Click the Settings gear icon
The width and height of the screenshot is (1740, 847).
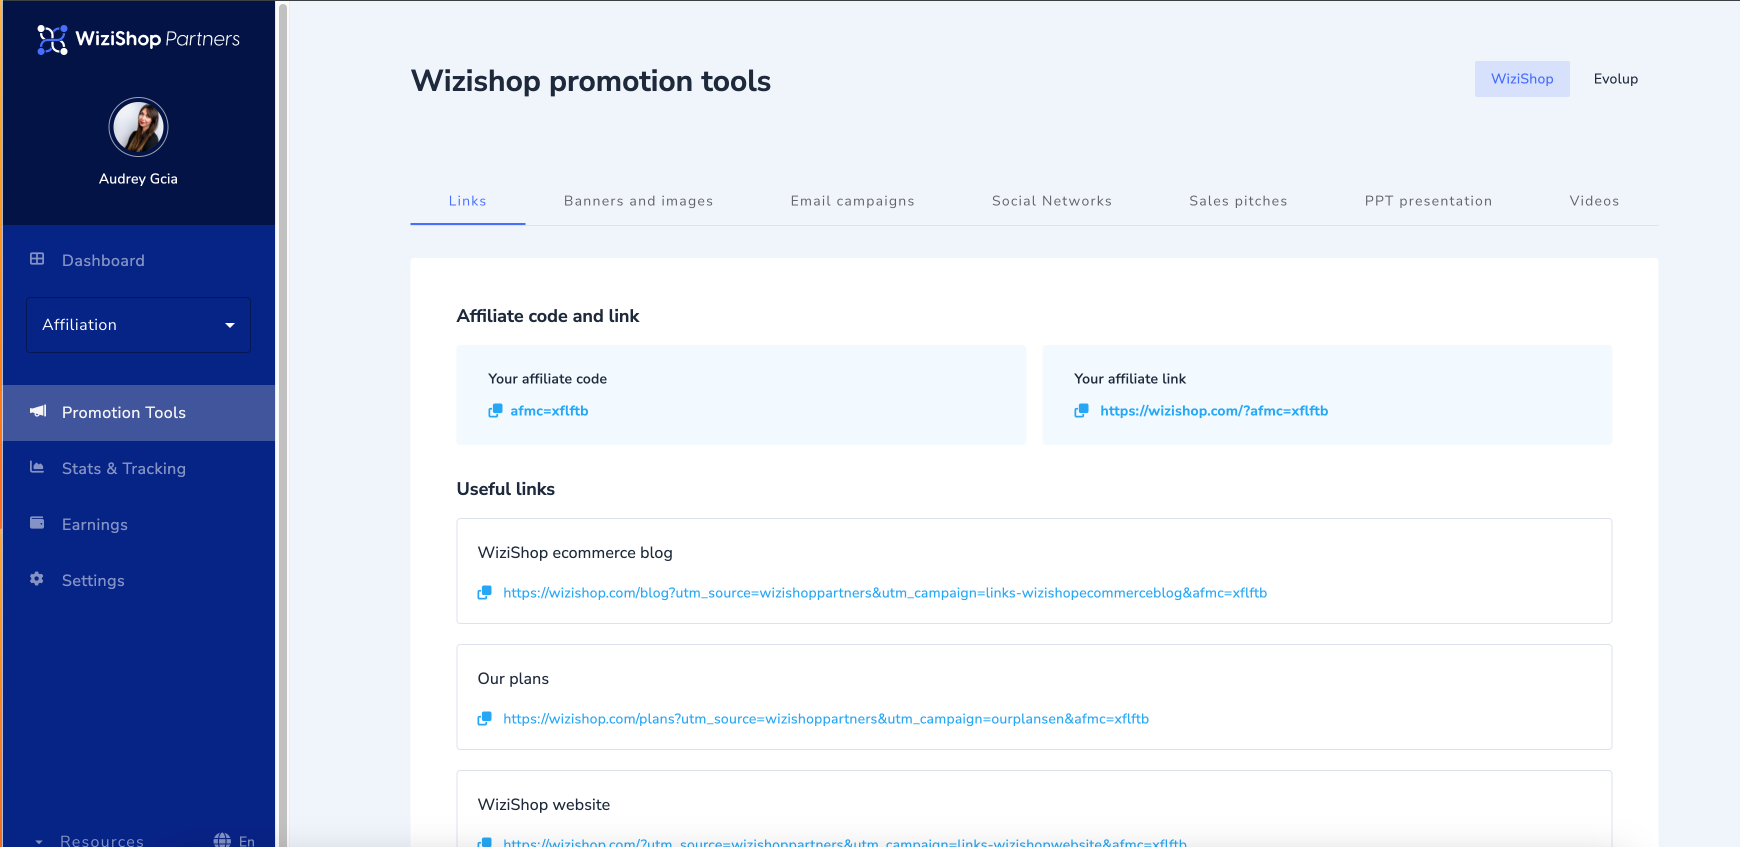coord(37,579)
